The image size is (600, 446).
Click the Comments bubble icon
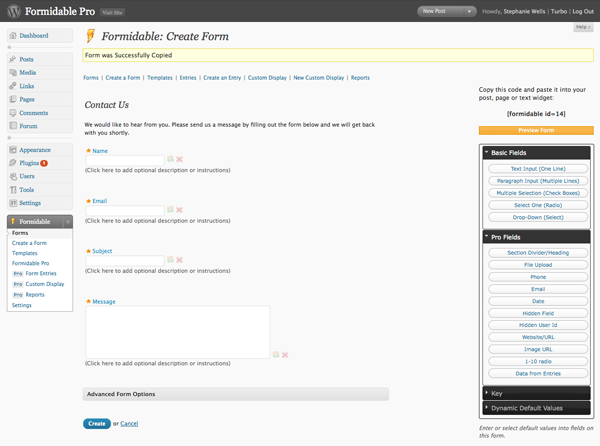coord(13,113)
